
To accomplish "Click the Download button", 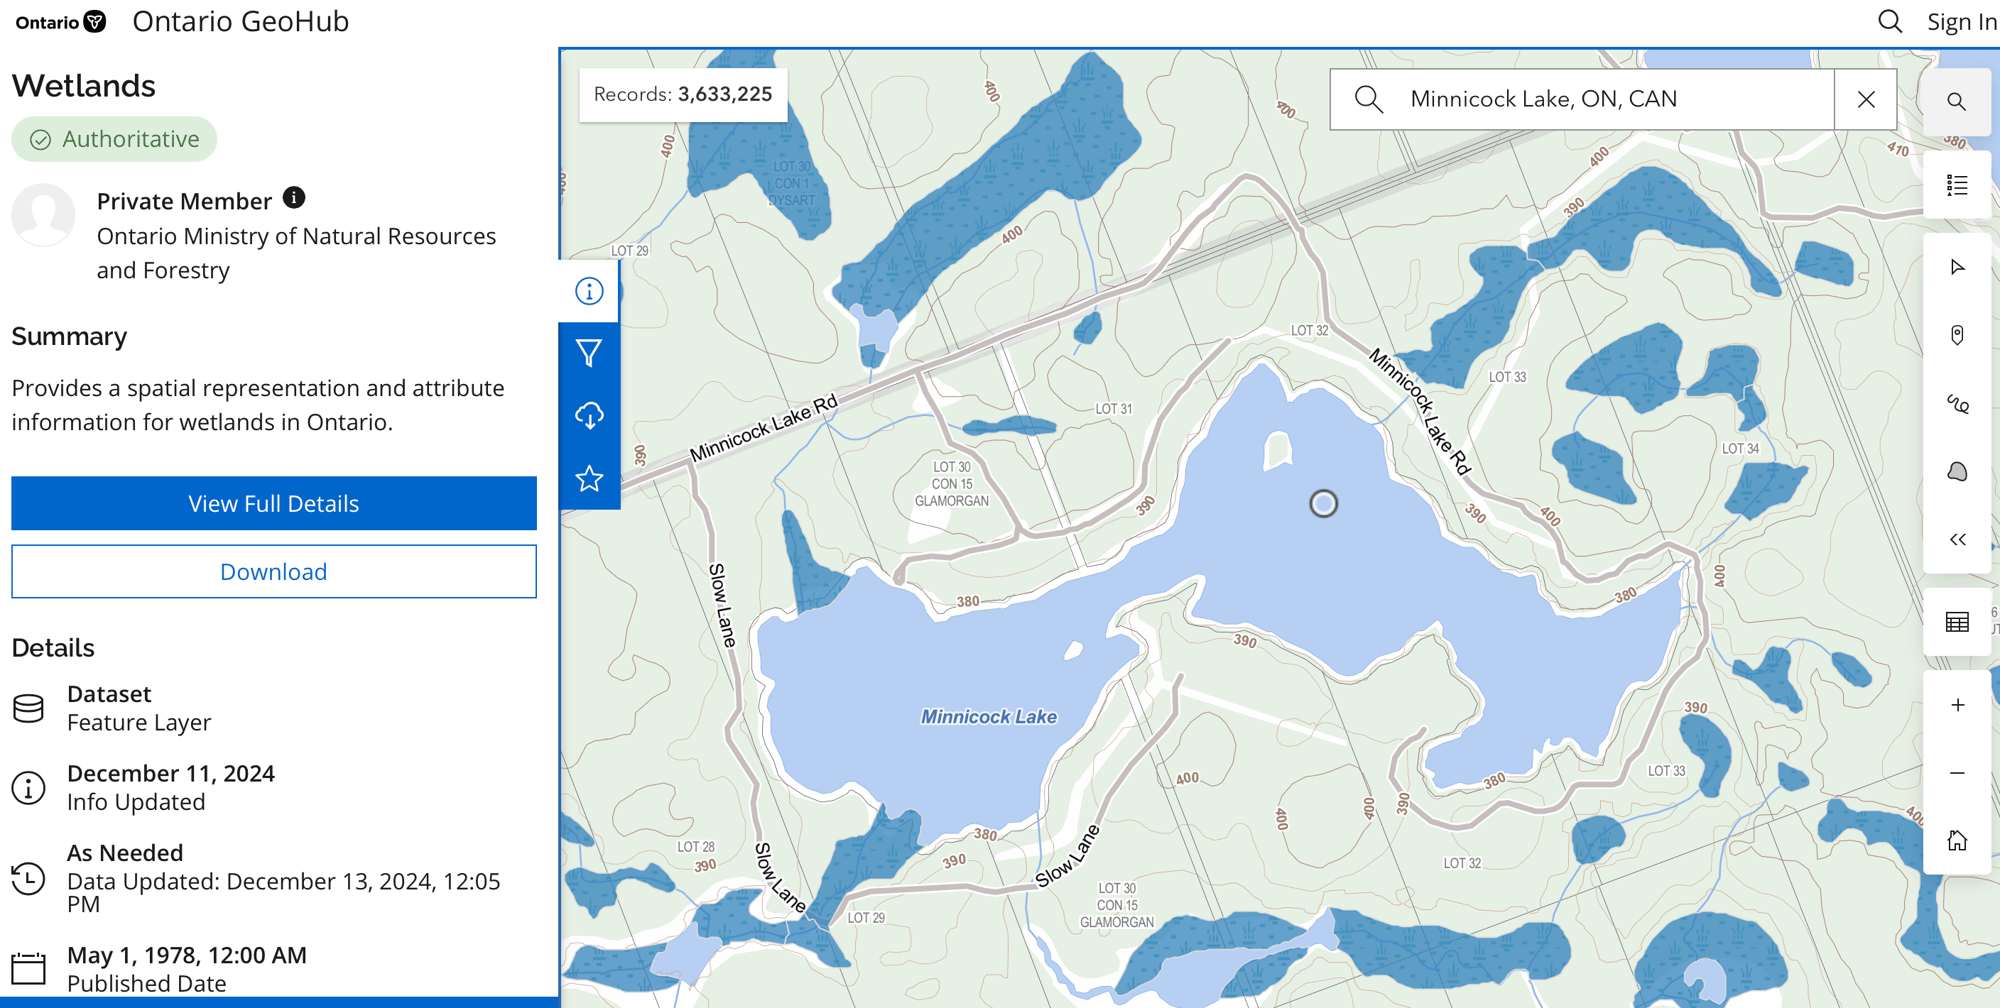I will (x=274, y=571).
